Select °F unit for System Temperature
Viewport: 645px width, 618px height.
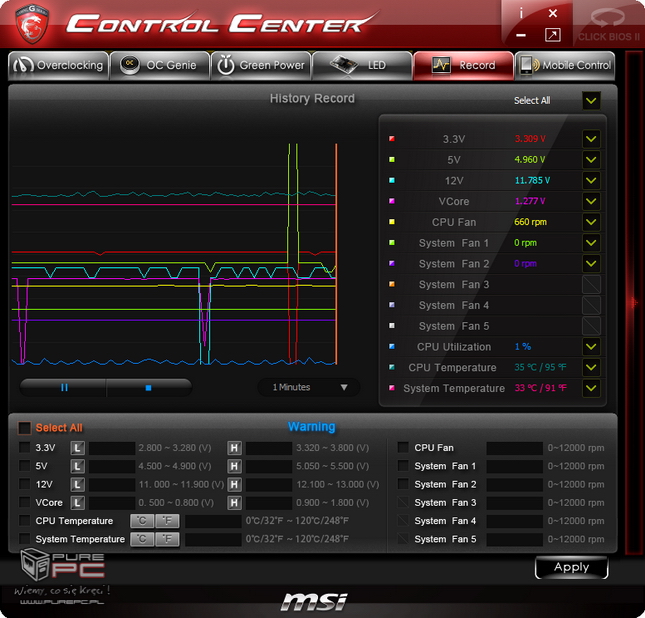click(x=167, y=539)
